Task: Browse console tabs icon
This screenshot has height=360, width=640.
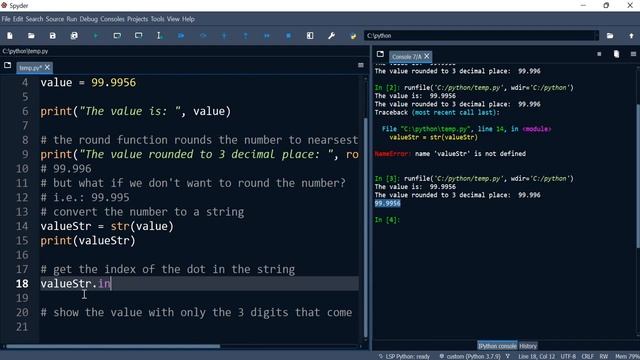Action: [380, 54]
